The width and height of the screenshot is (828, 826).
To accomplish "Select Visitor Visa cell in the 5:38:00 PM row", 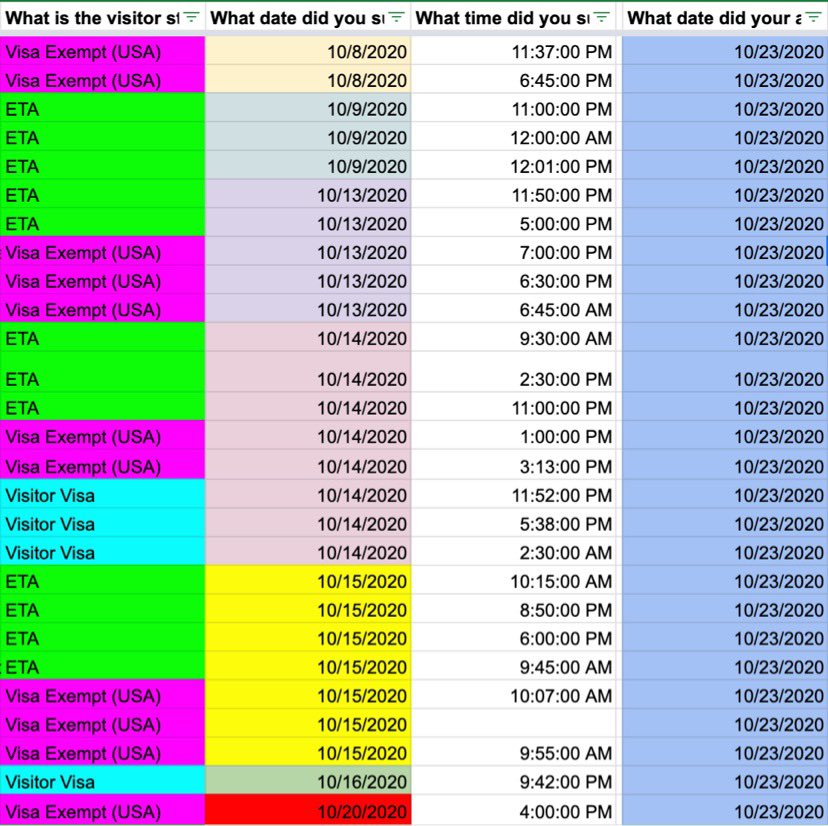I will 102,523.
